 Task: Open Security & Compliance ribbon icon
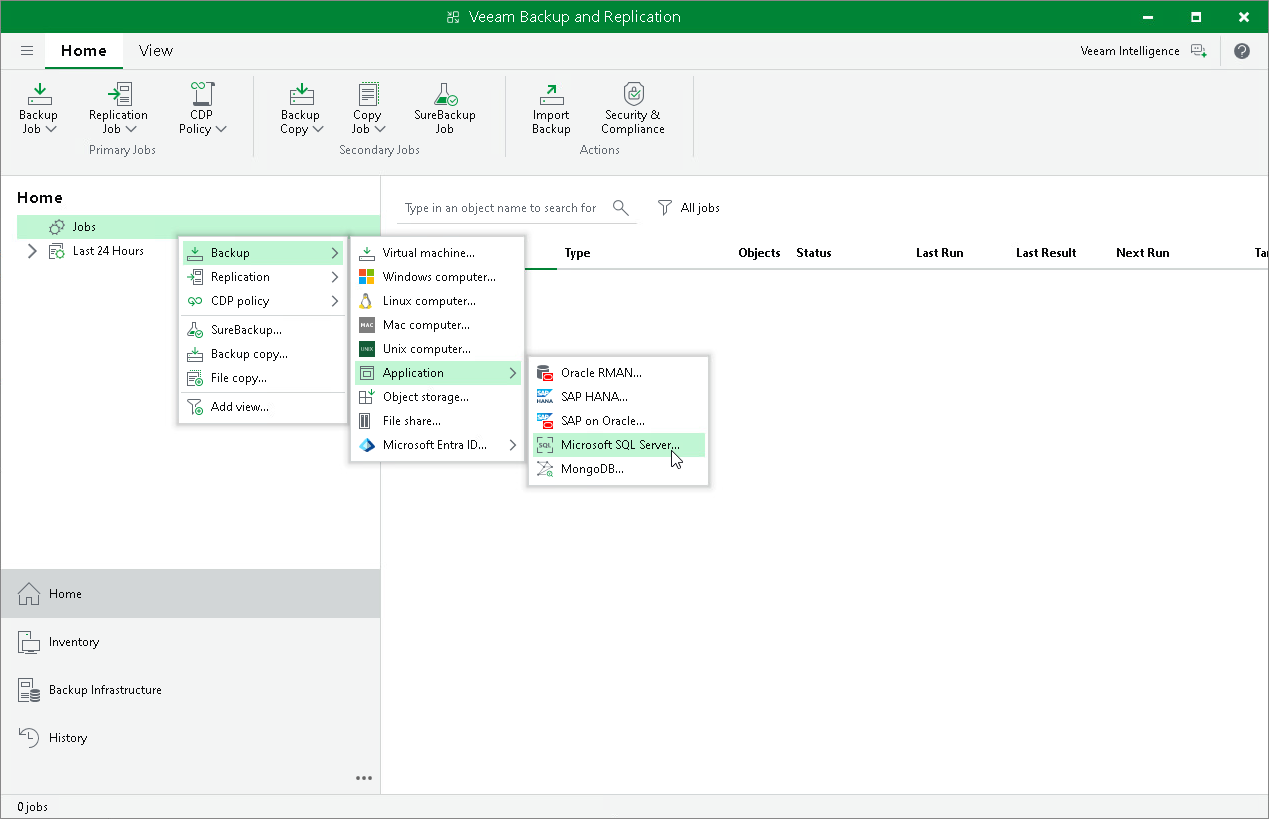633,94
